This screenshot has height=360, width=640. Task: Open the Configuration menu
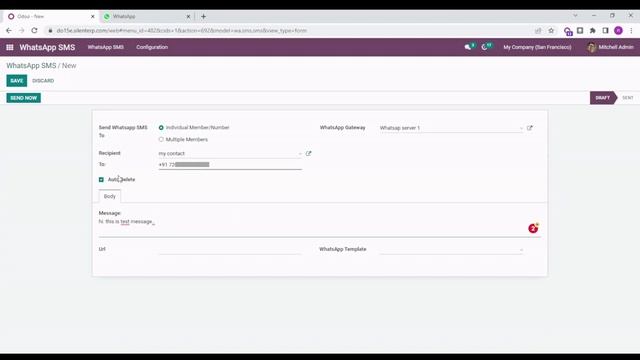pos(152,47)
